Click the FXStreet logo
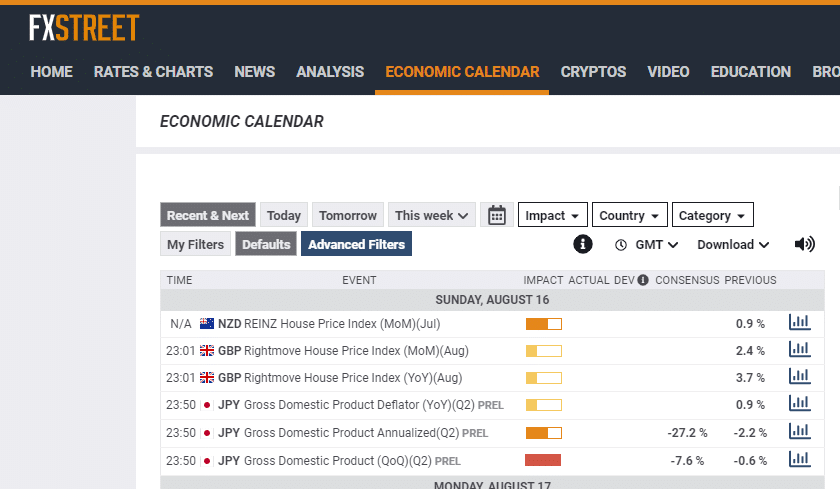840x489 pixels. click(x=84, y=28)
